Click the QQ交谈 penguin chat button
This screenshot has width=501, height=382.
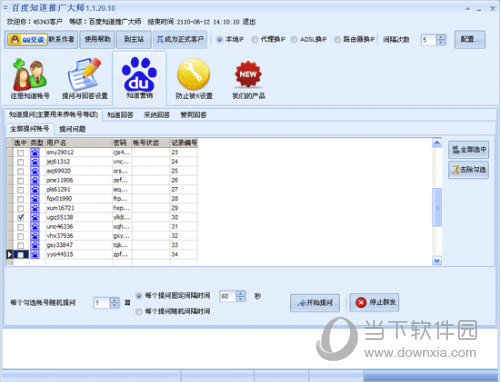[27, 40]
